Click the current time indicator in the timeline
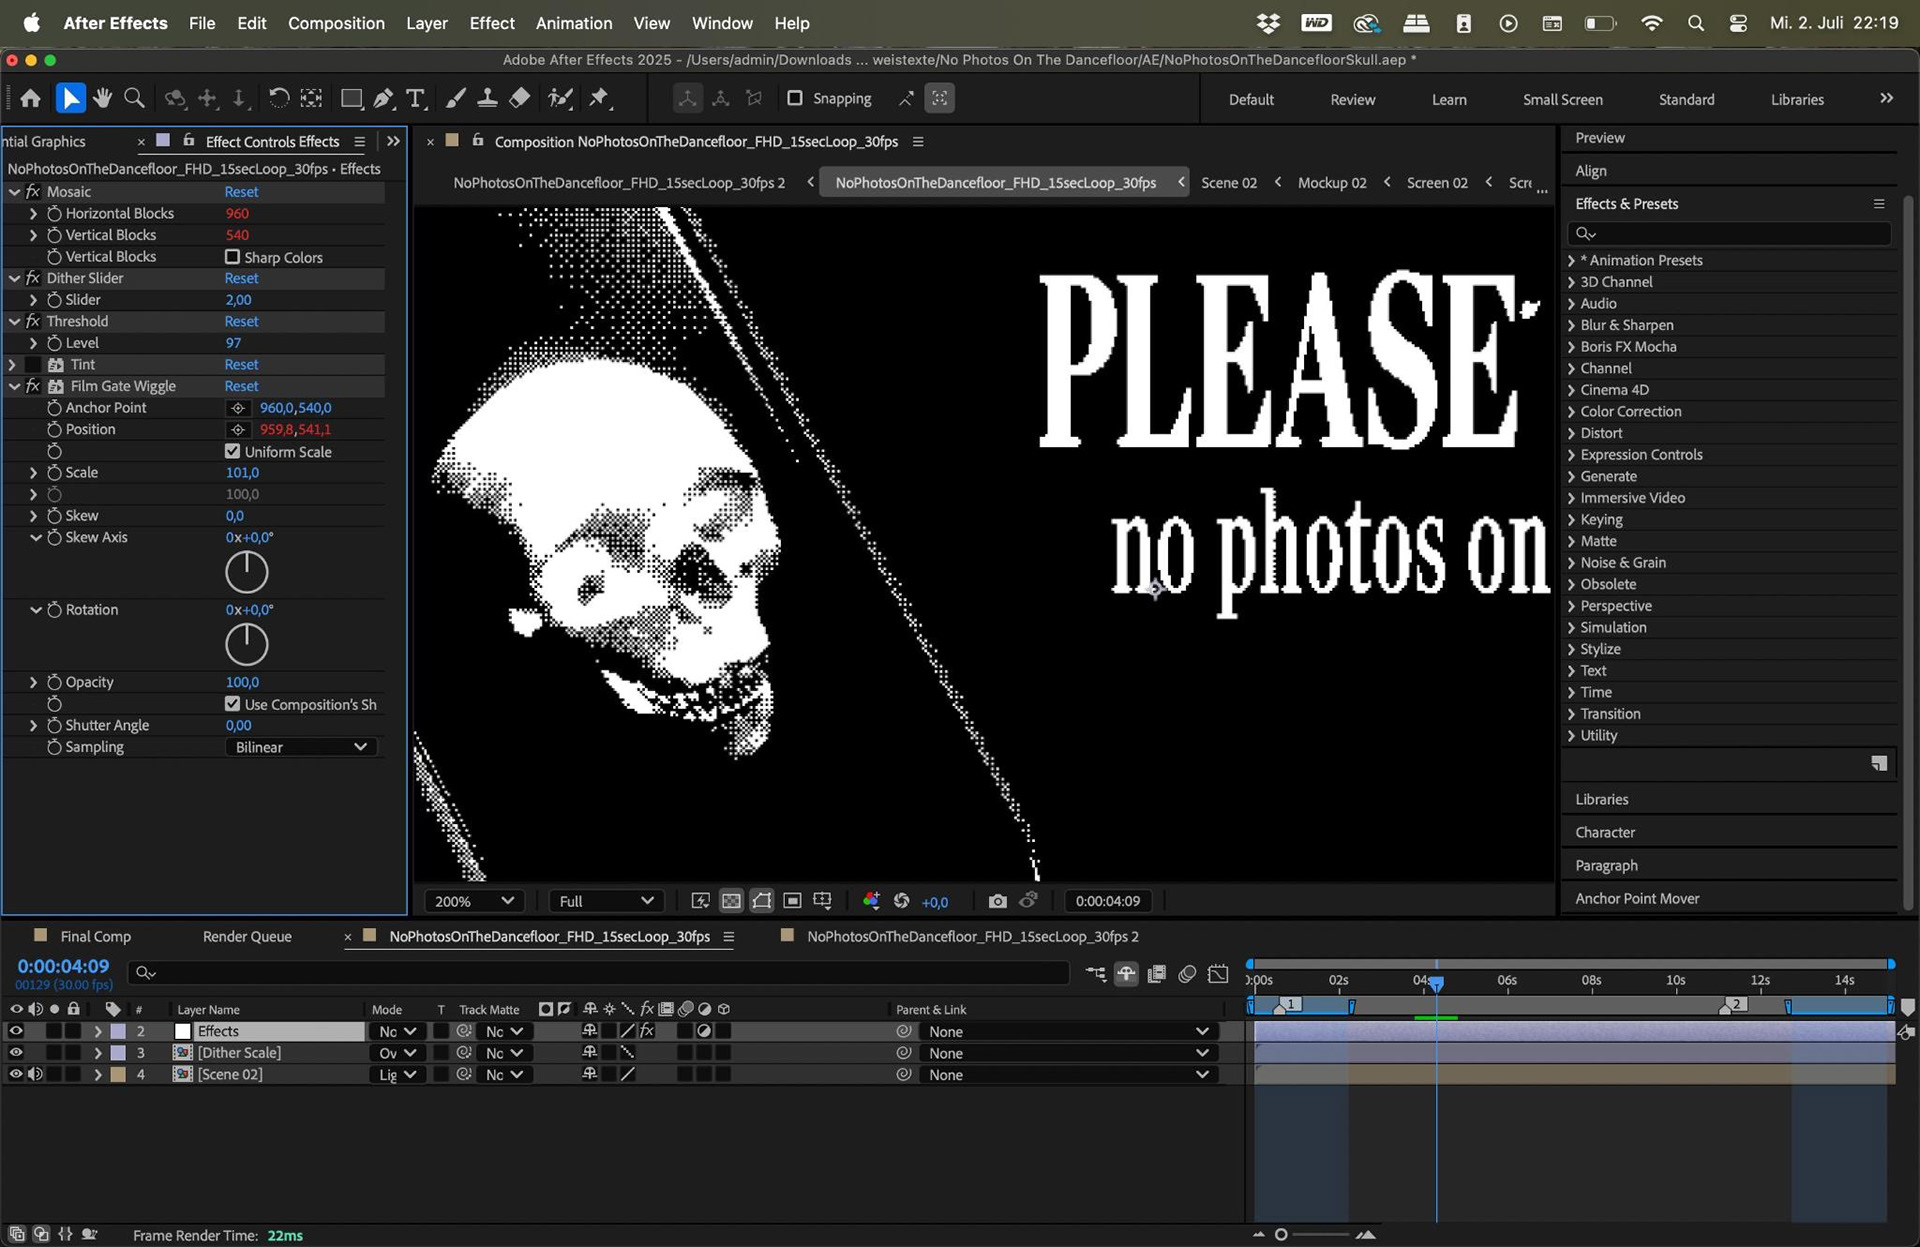Viewport: 1920px width, 1247px height. 1437,982
